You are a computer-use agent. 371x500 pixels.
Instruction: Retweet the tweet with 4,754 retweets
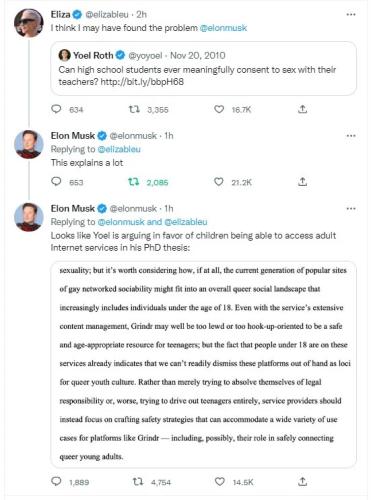click(x=138, y=482)
